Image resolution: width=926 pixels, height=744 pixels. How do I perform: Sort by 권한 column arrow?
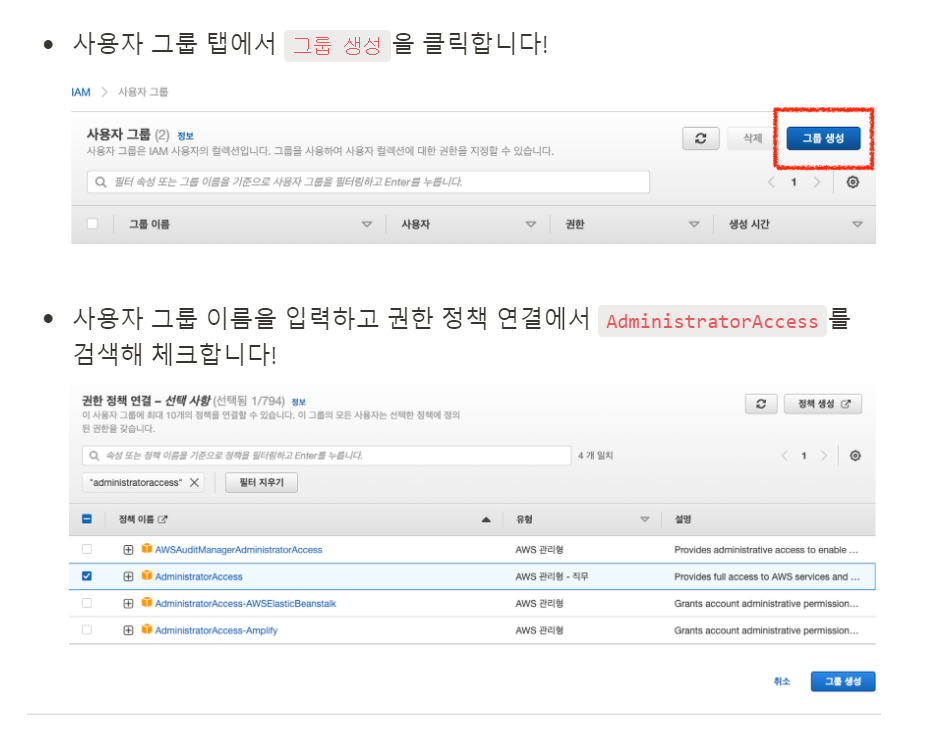694,224
